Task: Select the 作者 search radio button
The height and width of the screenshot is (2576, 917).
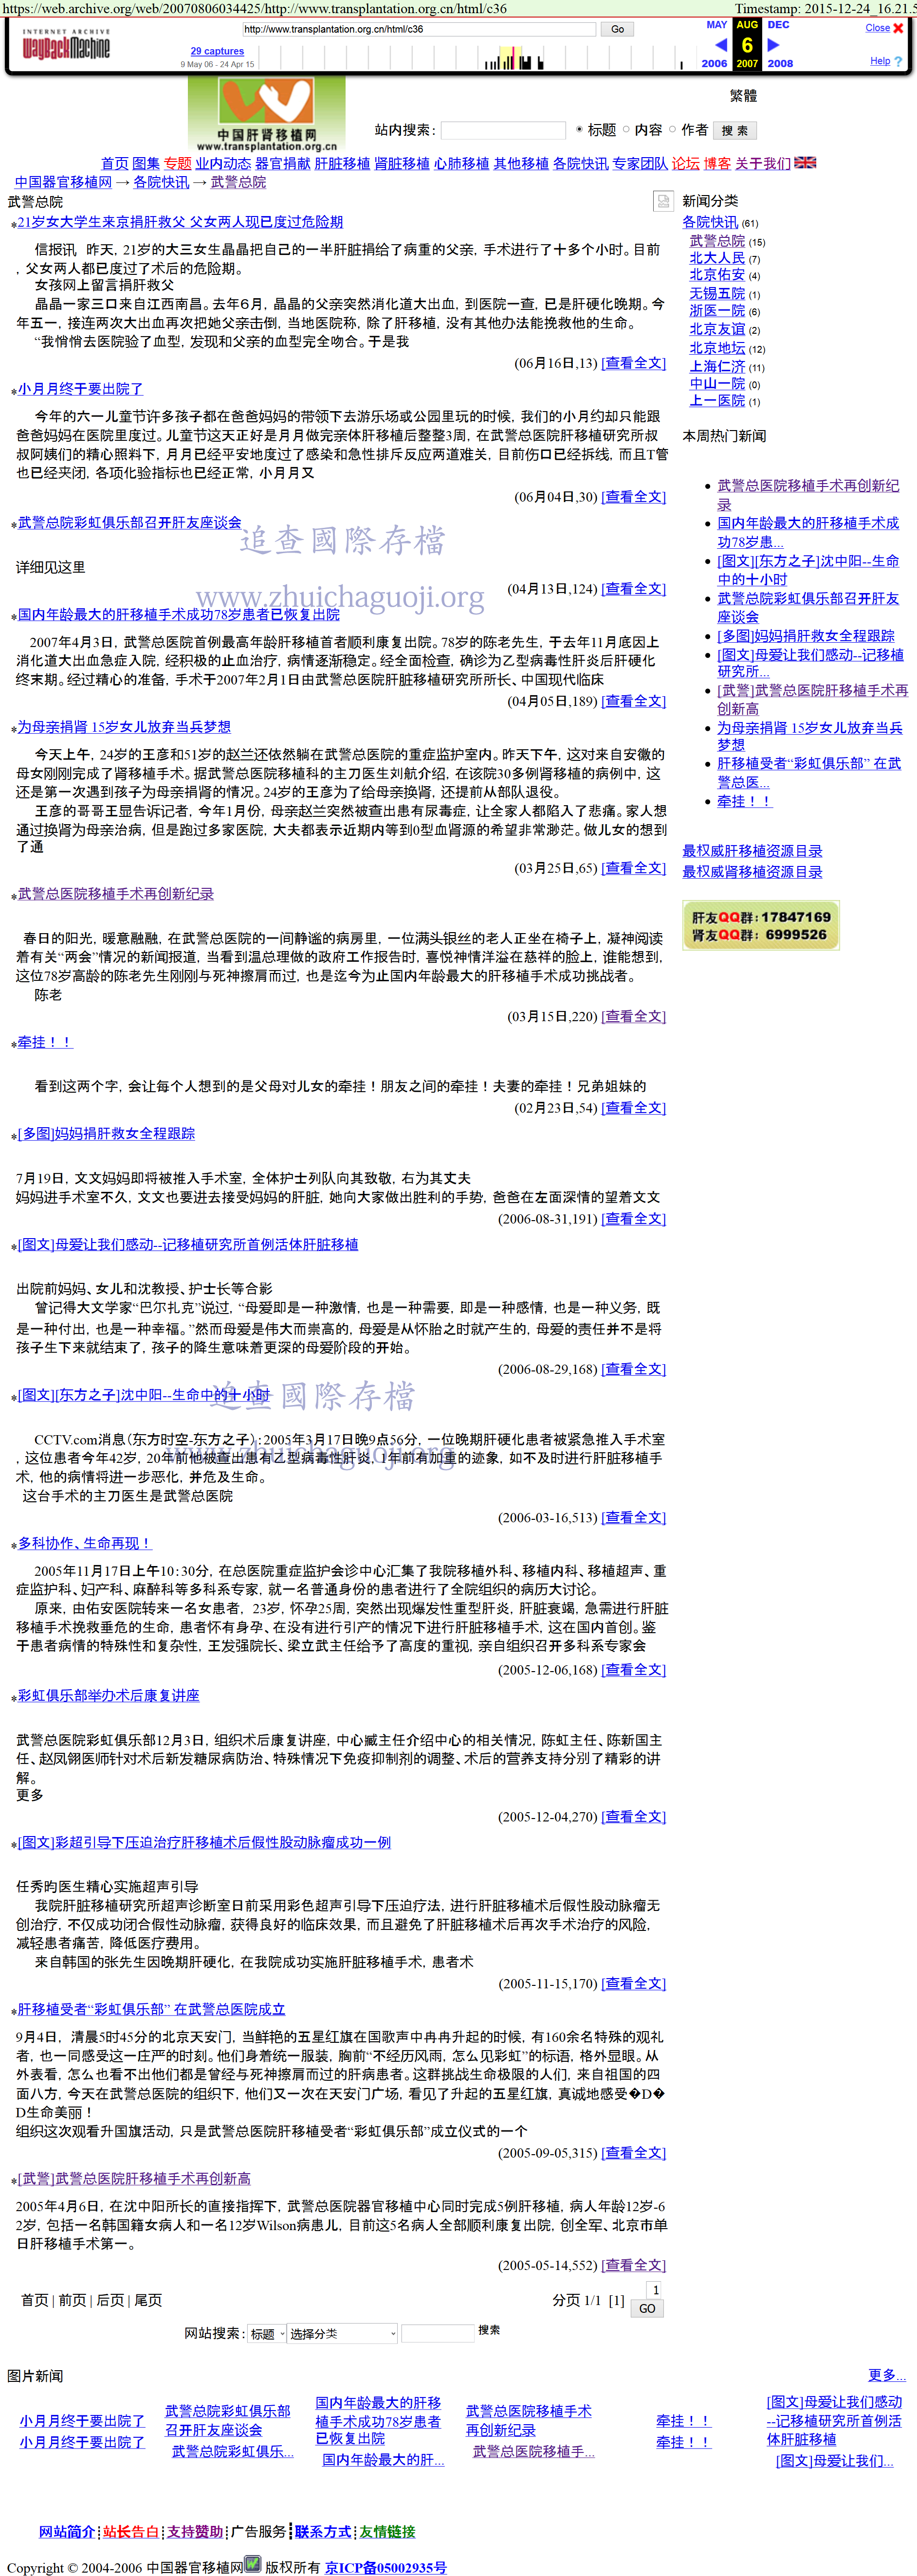Action: (672, 130)
